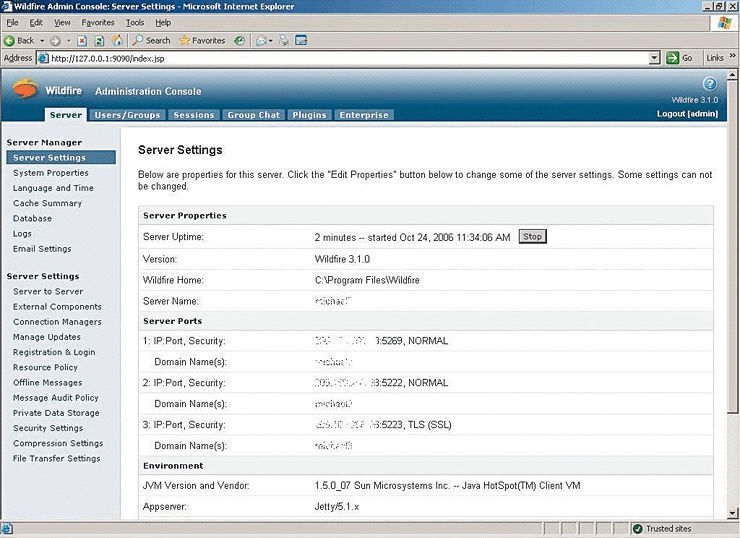740x538 pixels.
Task: Expand the address bar dropdown arrow
Action: [655, 58]
